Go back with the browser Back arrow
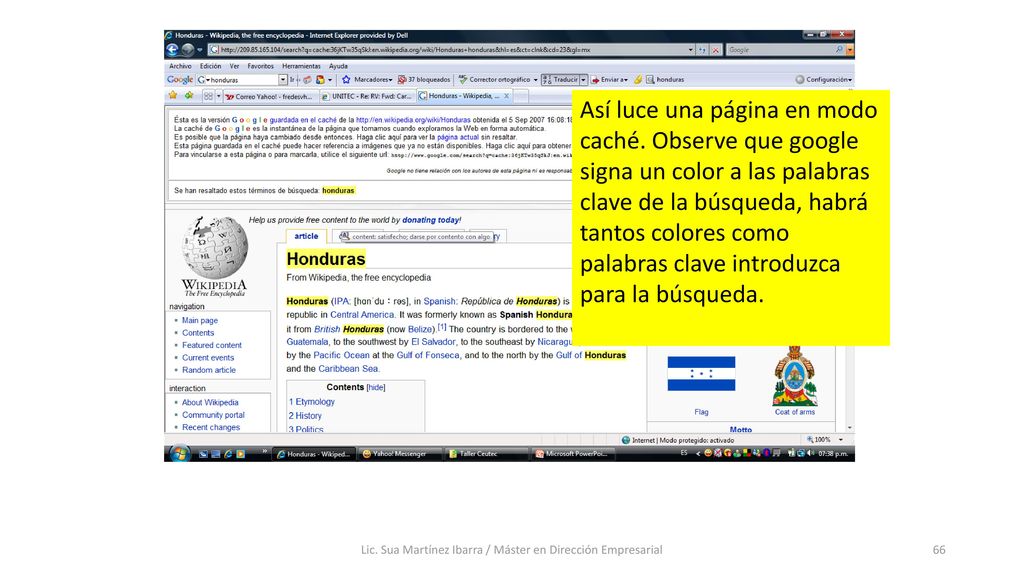 coord(172,50)
